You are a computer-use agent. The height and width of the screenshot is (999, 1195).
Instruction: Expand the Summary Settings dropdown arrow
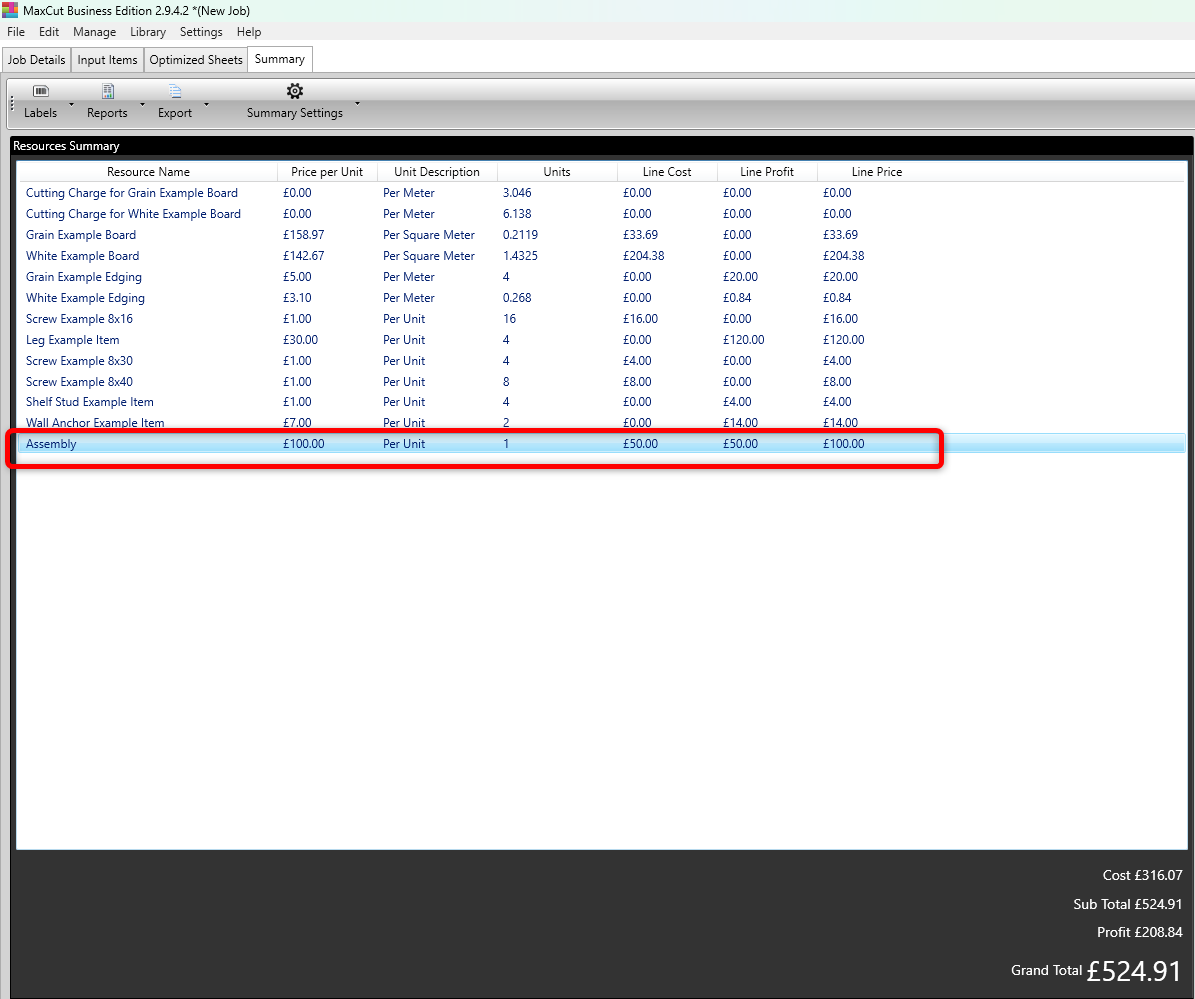[x=357, y=103]
